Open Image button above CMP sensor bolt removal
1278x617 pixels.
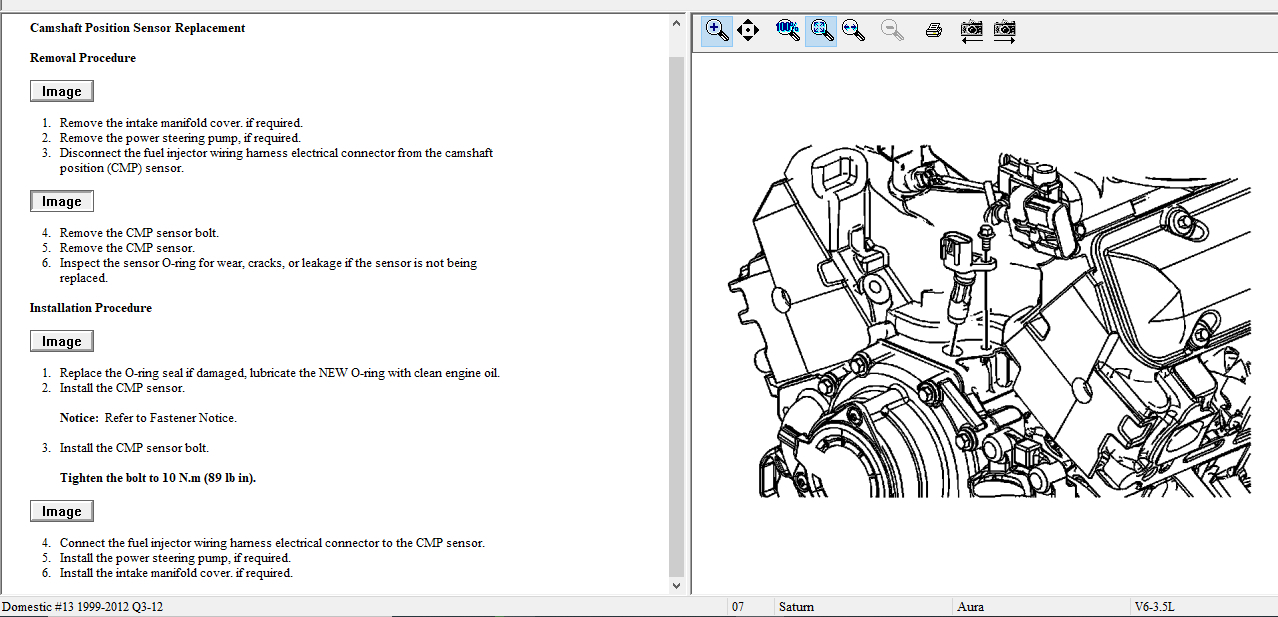[62, 201]
